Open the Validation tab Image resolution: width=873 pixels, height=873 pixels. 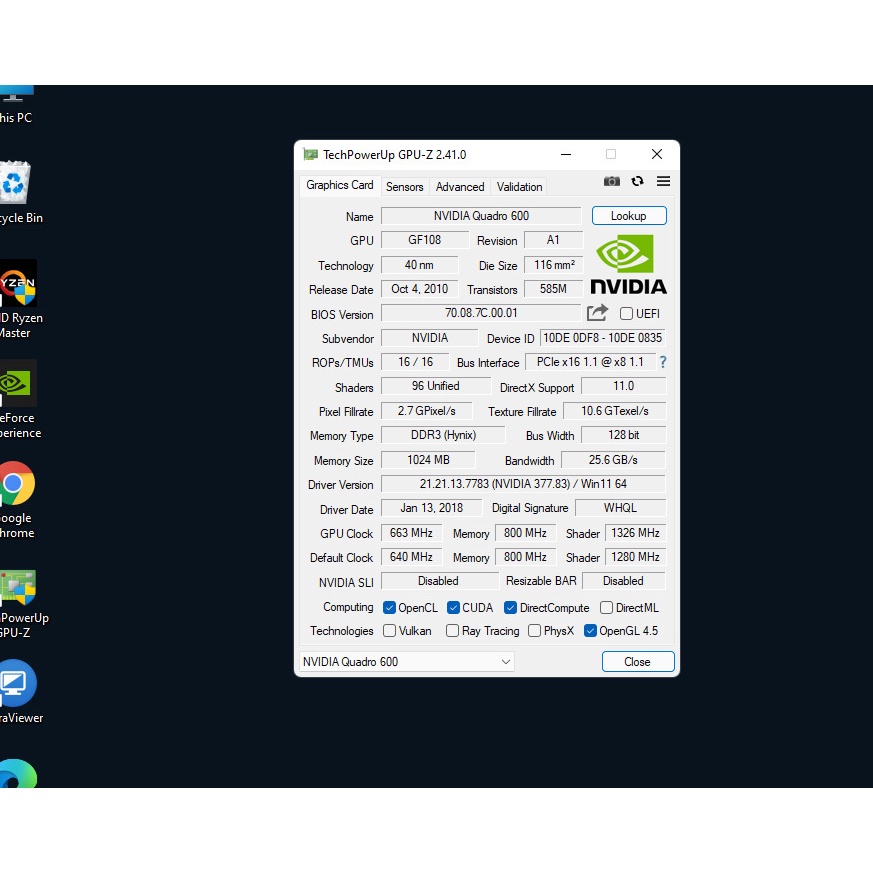click(x=520, y=187)
